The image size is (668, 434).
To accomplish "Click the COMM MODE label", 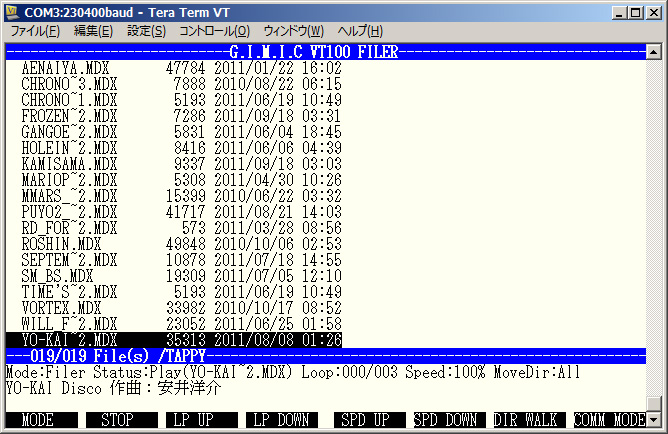I will tap(608, 420).
